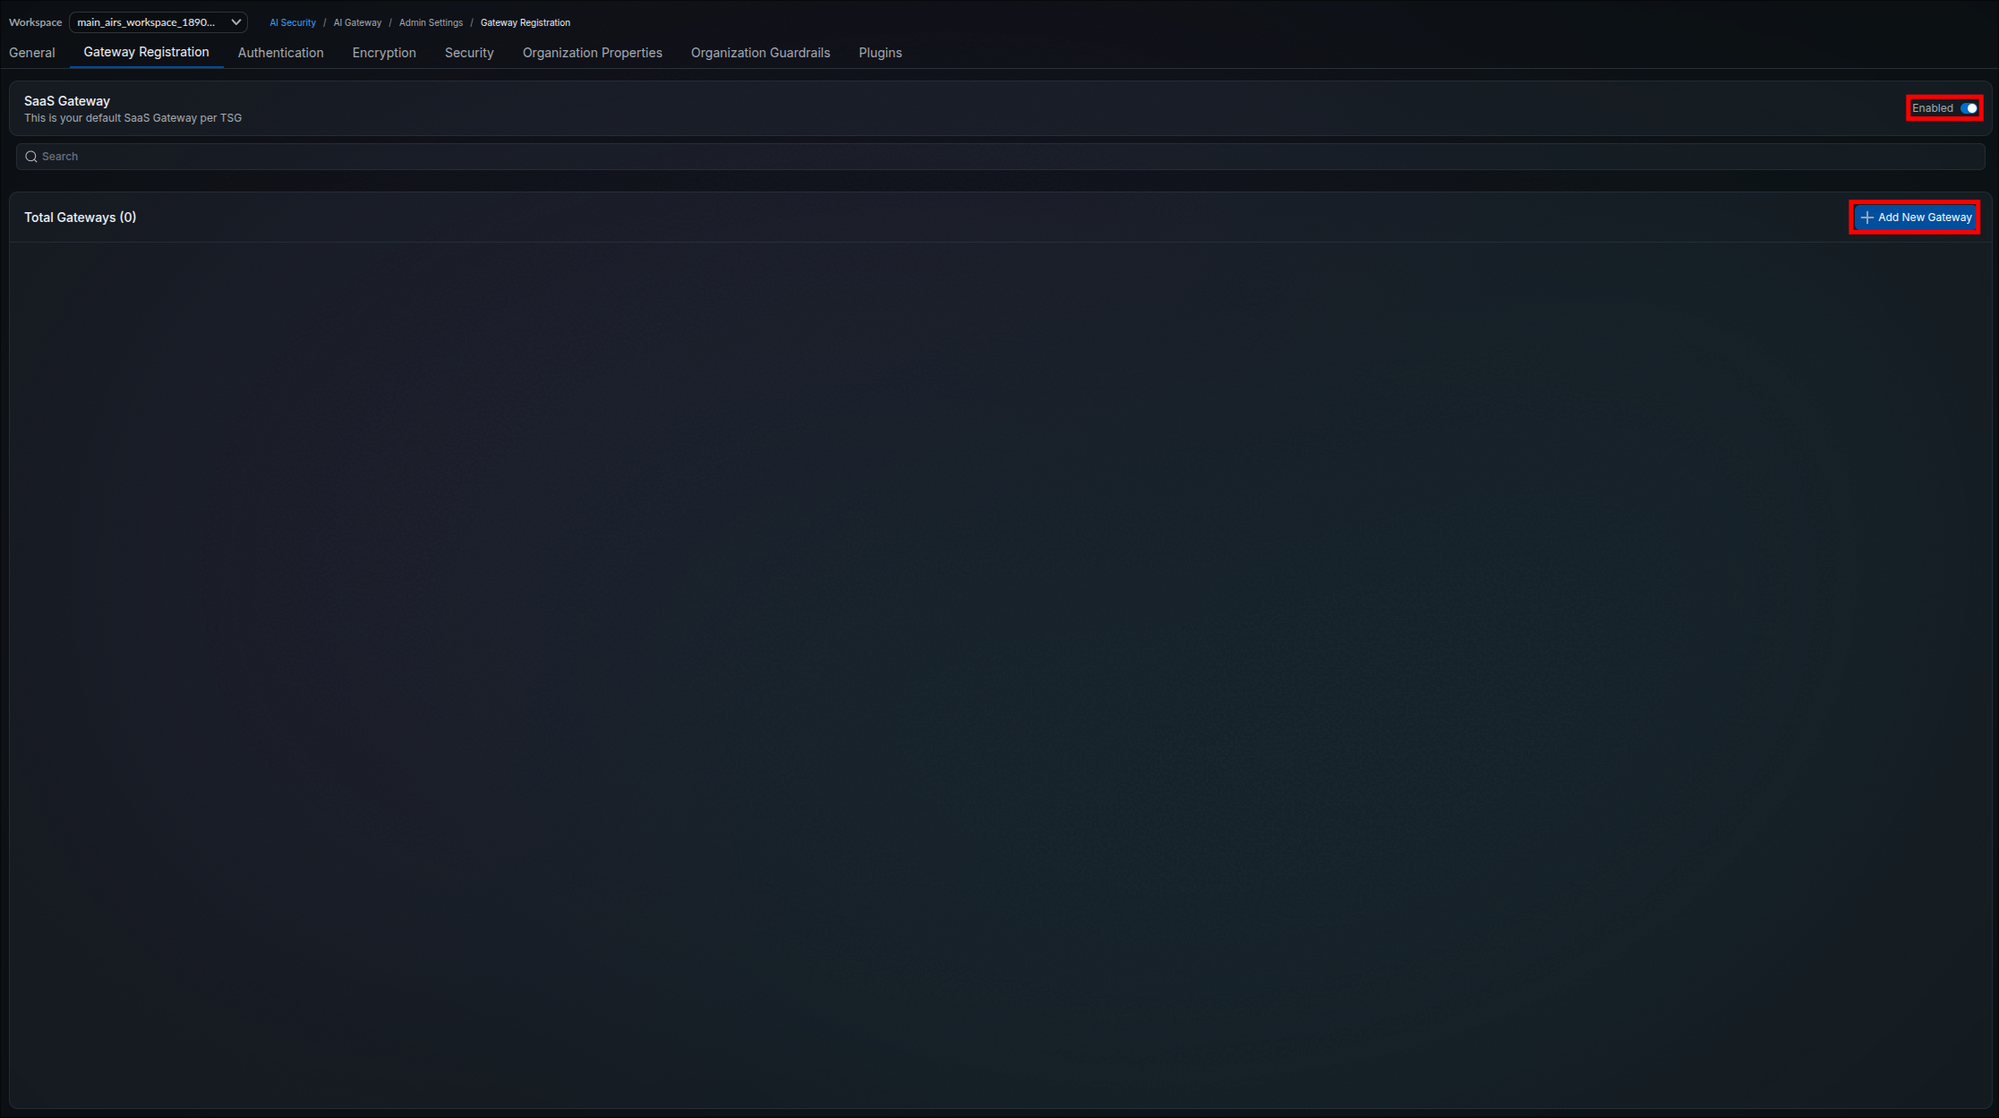Image resolution: width=1999 pixels, height=1118 pixels.
Task: Click the search magnifier icon
Action: pyautogui.click(x=31, y=157)
